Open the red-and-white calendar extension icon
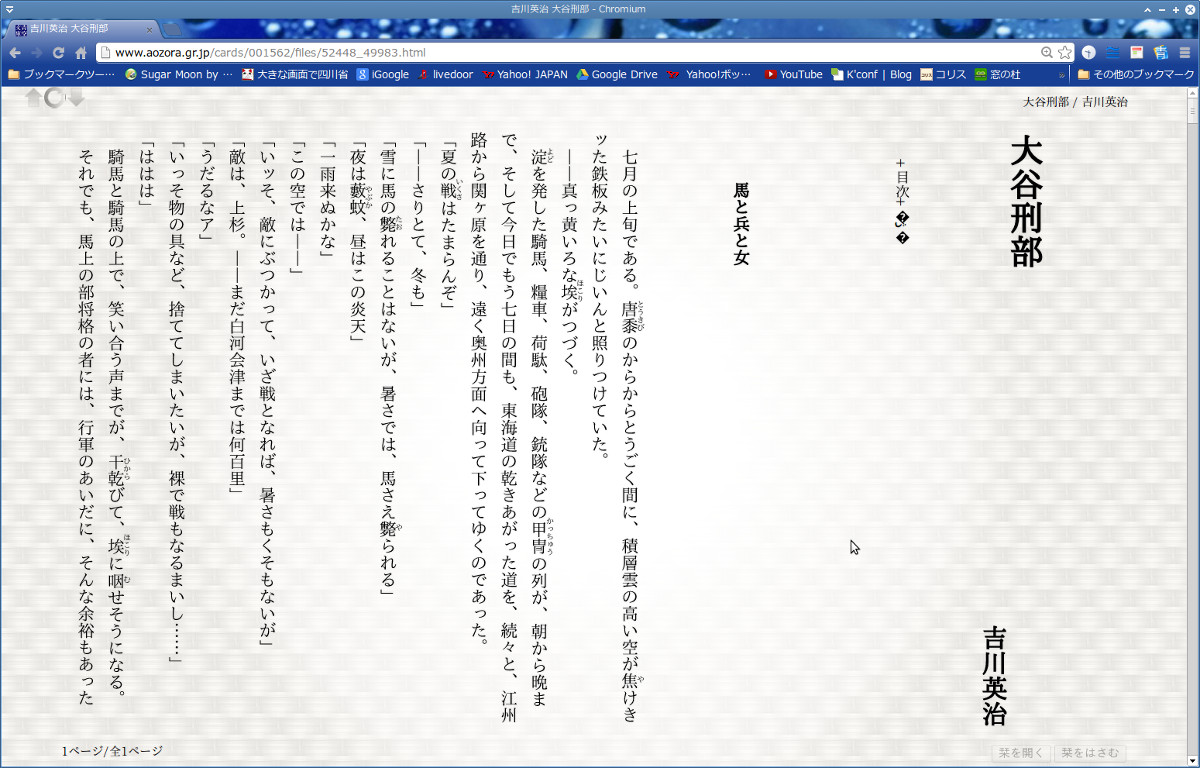The height and width of the screenshot is (768, 1200). click(x=1137, y=52)
